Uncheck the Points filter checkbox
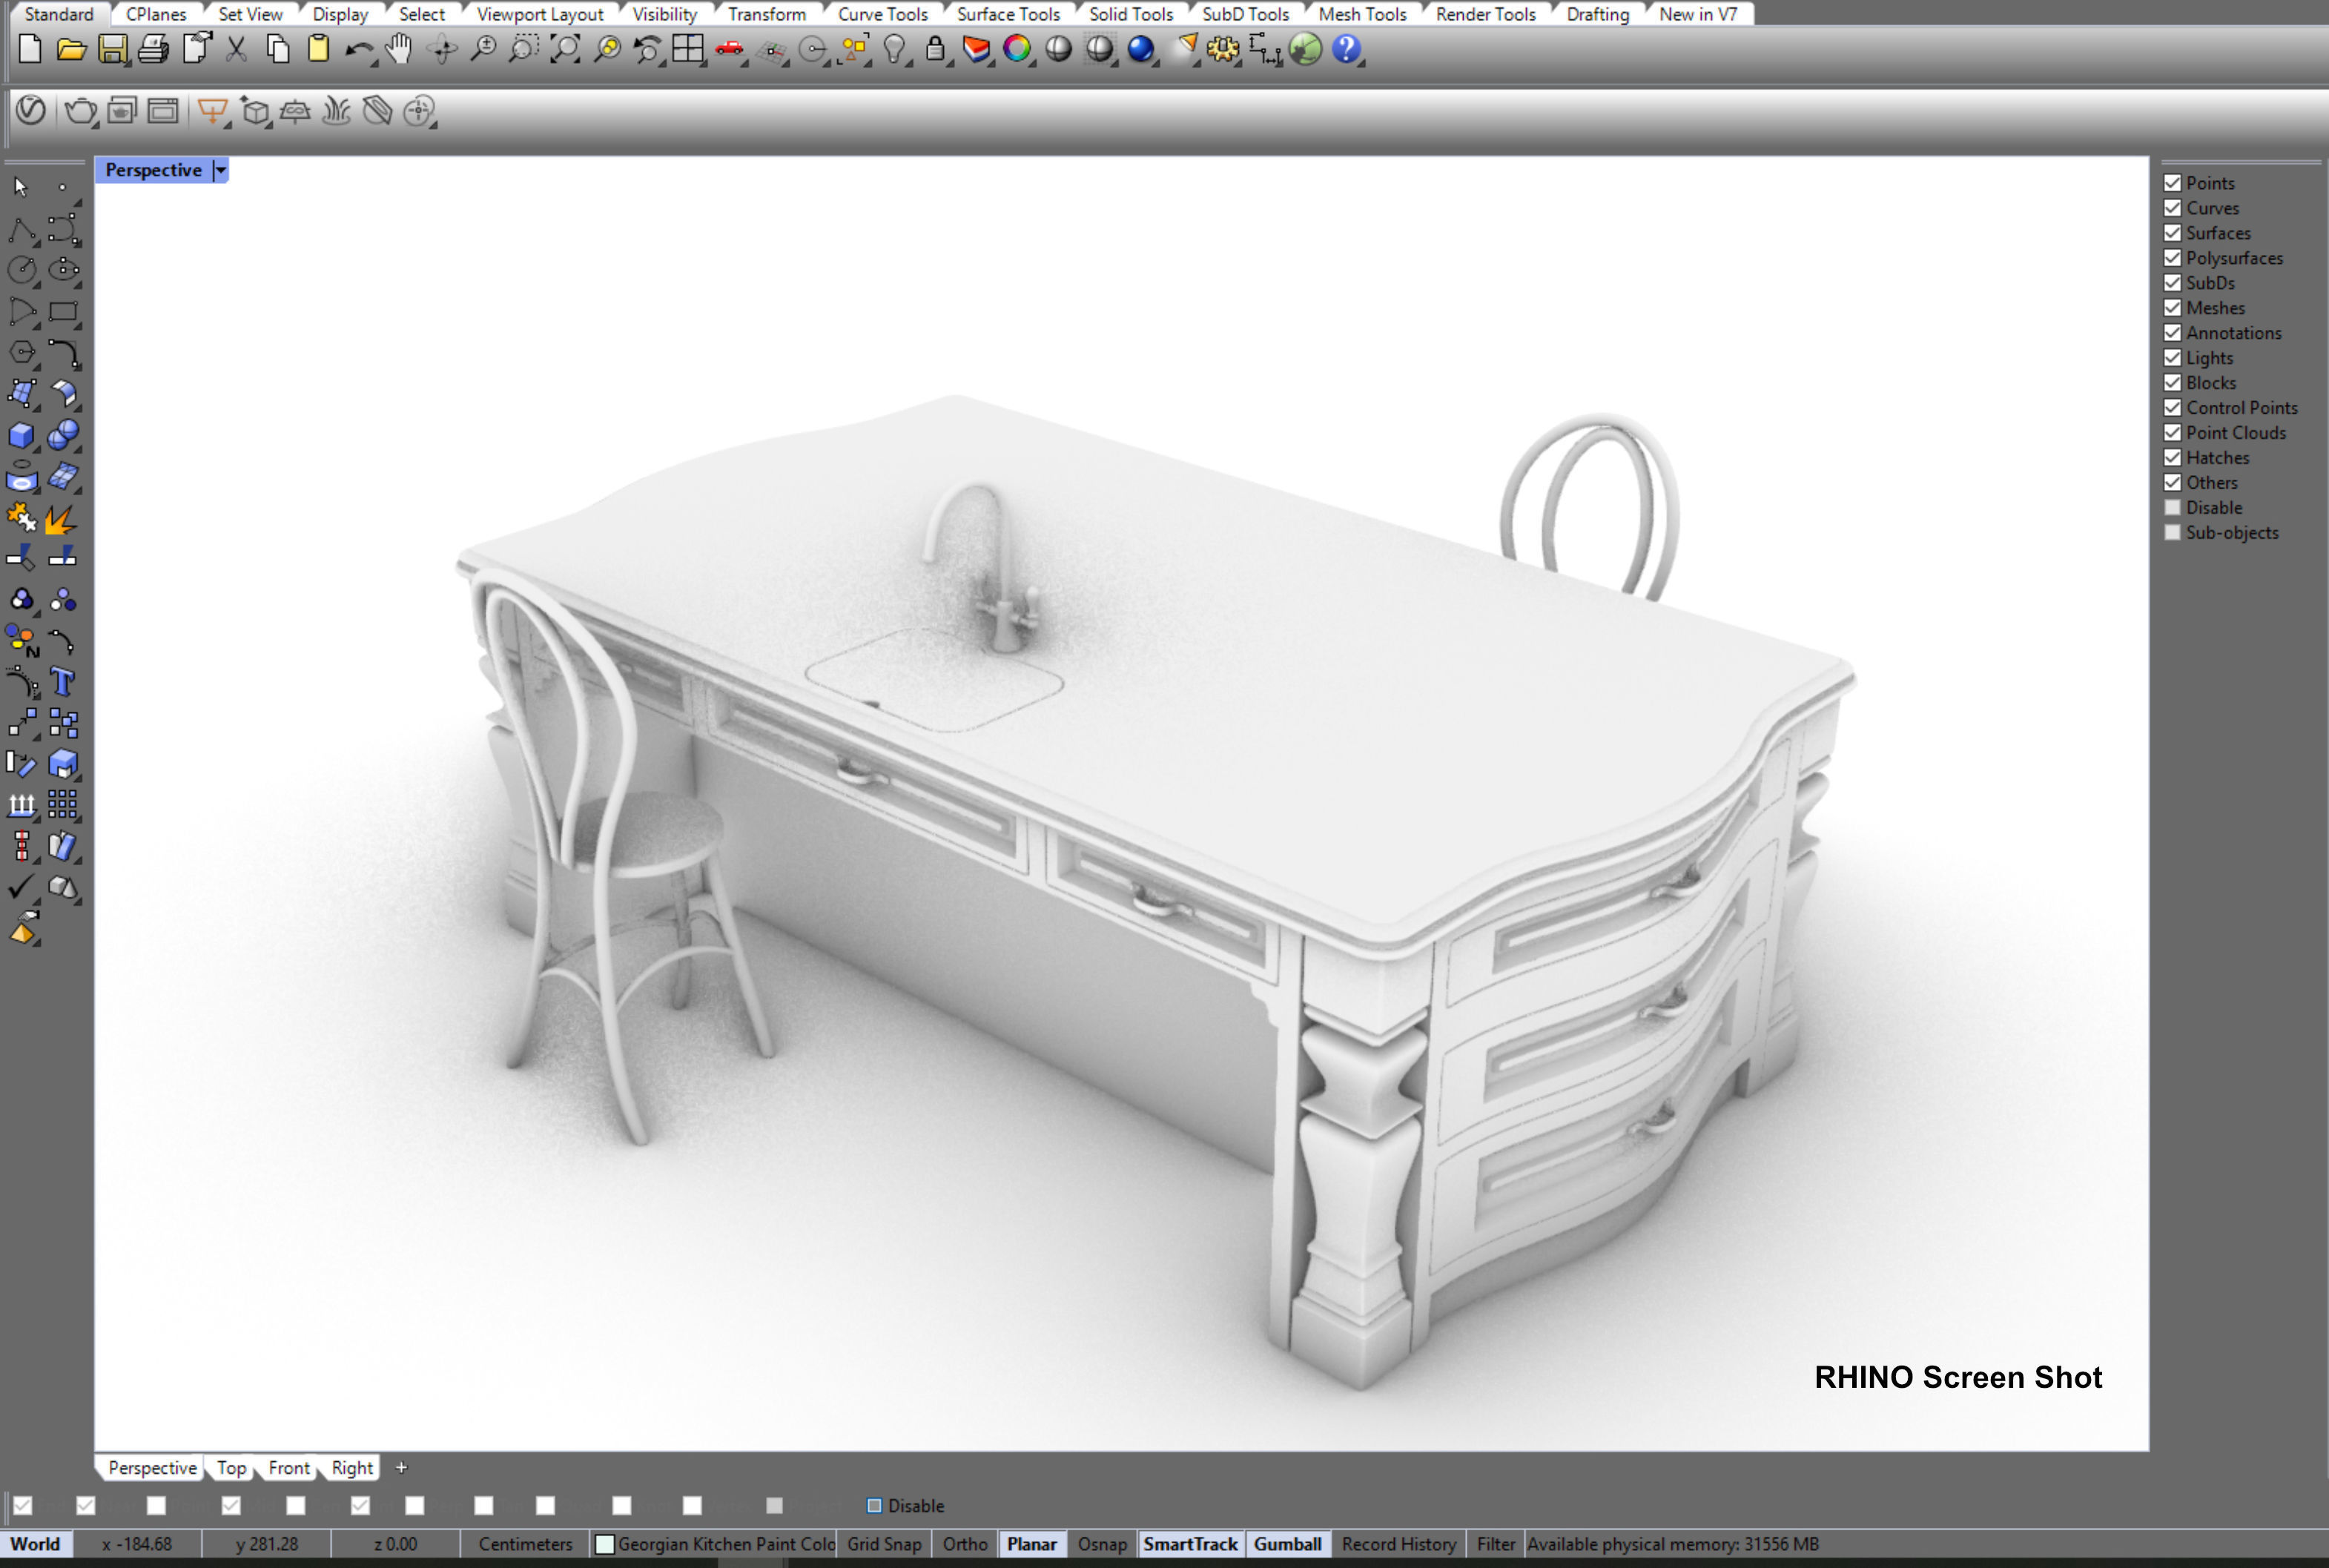Viewport: 2329px width, 1568px height. (2172, 183)
